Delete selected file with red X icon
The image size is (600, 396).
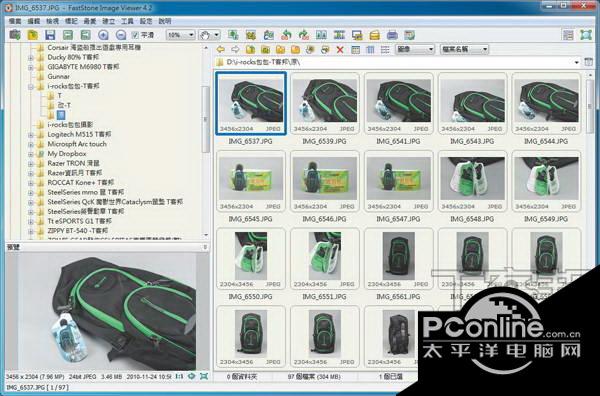click(340, 49)
